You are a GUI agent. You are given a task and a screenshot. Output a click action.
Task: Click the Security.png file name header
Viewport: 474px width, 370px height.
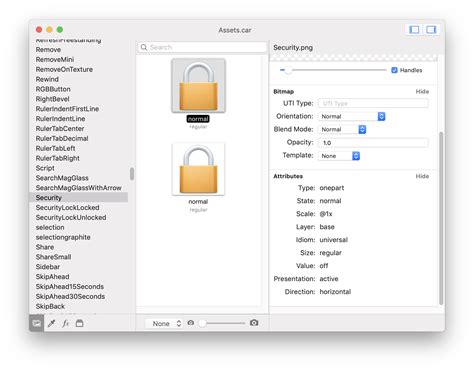(x=293, y=48)
